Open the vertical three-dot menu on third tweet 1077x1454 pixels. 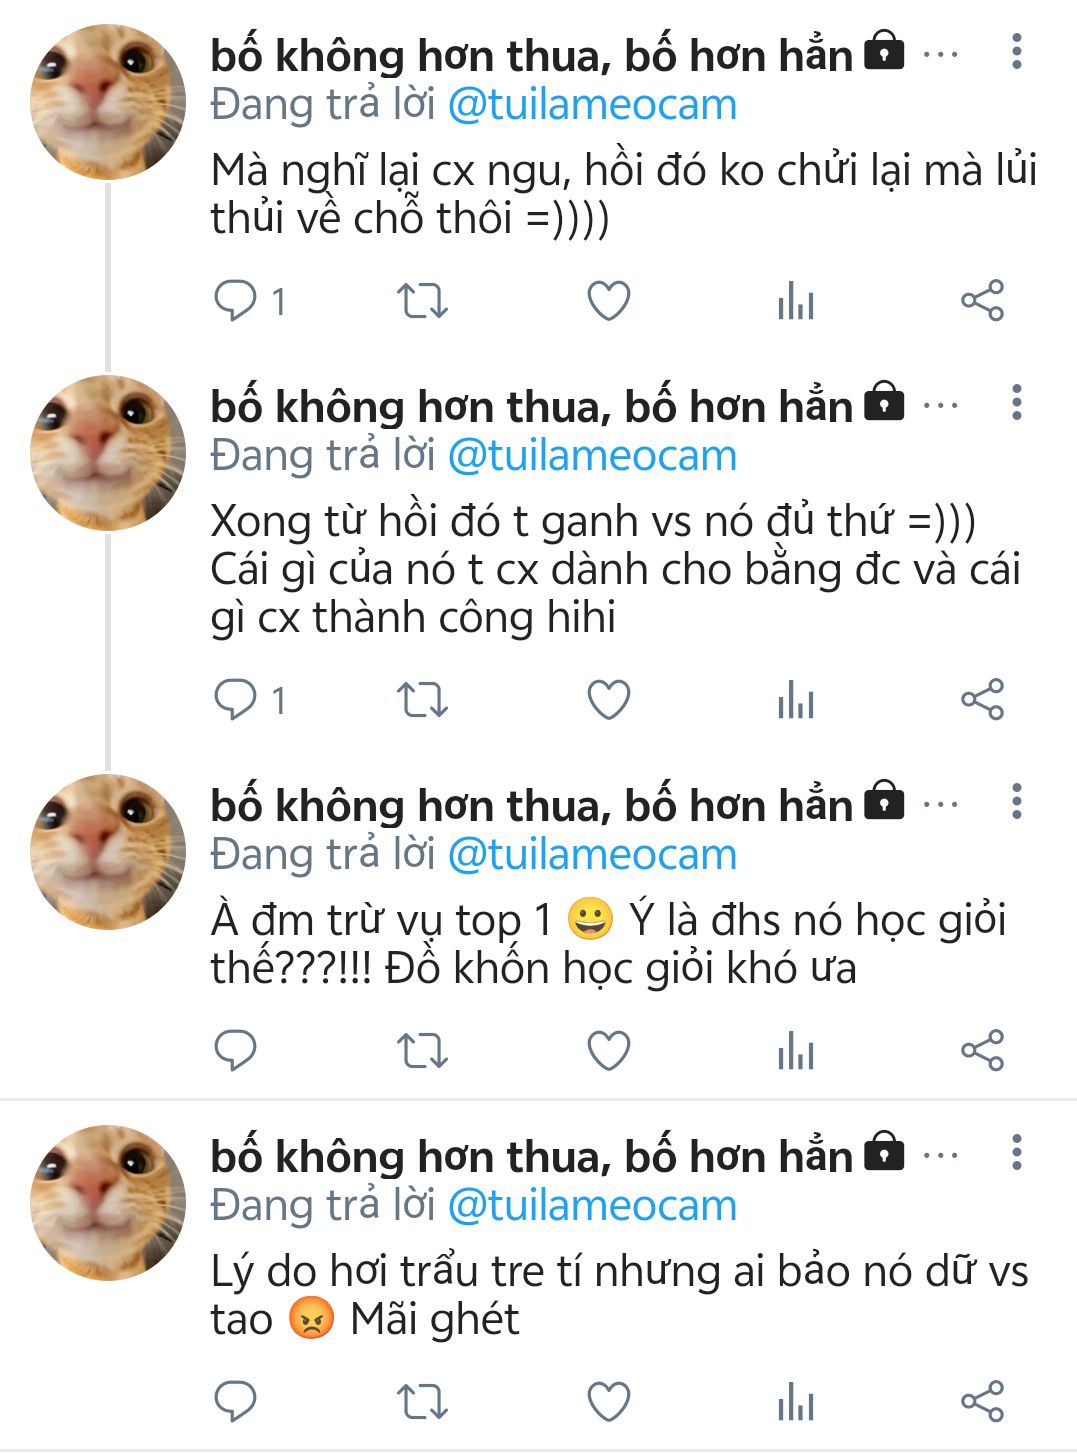pyautogui.click(x=1017, y=802)
